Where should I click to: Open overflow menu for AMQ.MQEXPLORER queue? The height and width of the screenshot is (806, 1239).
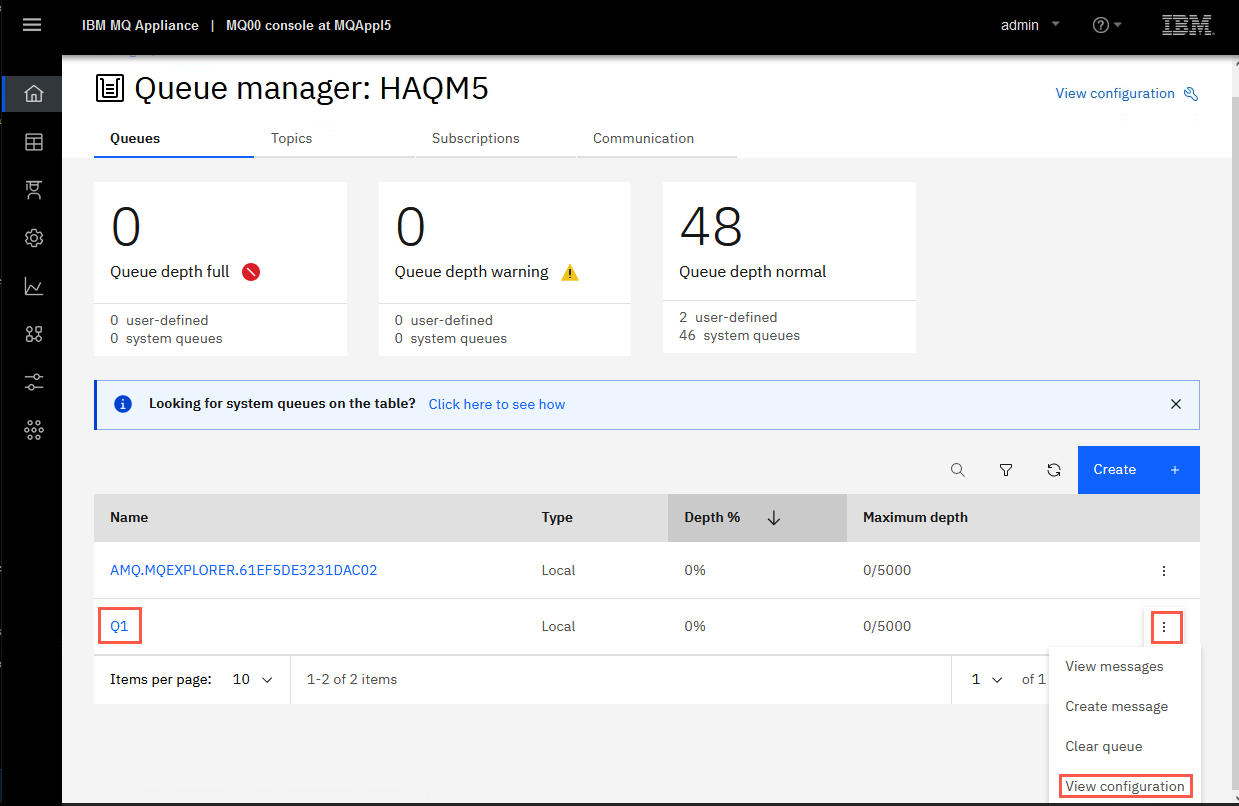click(1163, 571)
